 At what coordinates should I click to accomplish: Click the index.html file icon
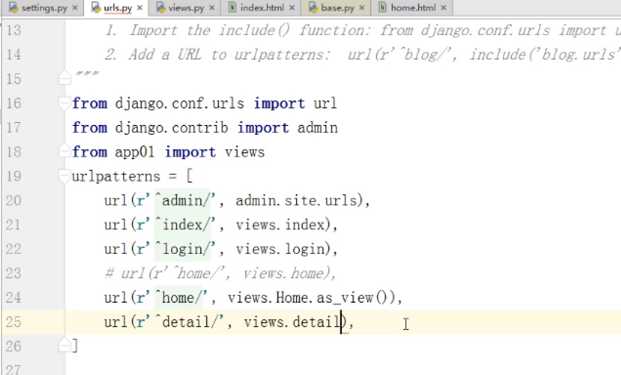tap(232, 8)
